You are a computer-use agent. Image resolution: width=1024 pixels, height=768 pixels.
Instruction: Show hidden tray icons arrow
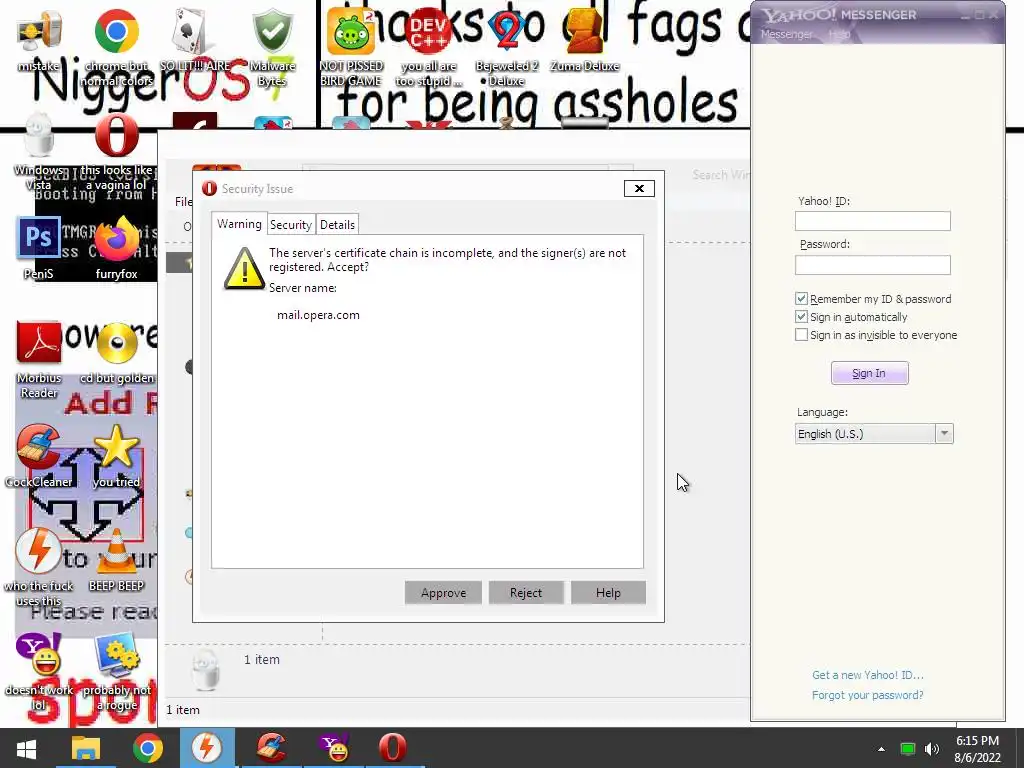pyautogui.click(x=881, y=749)
